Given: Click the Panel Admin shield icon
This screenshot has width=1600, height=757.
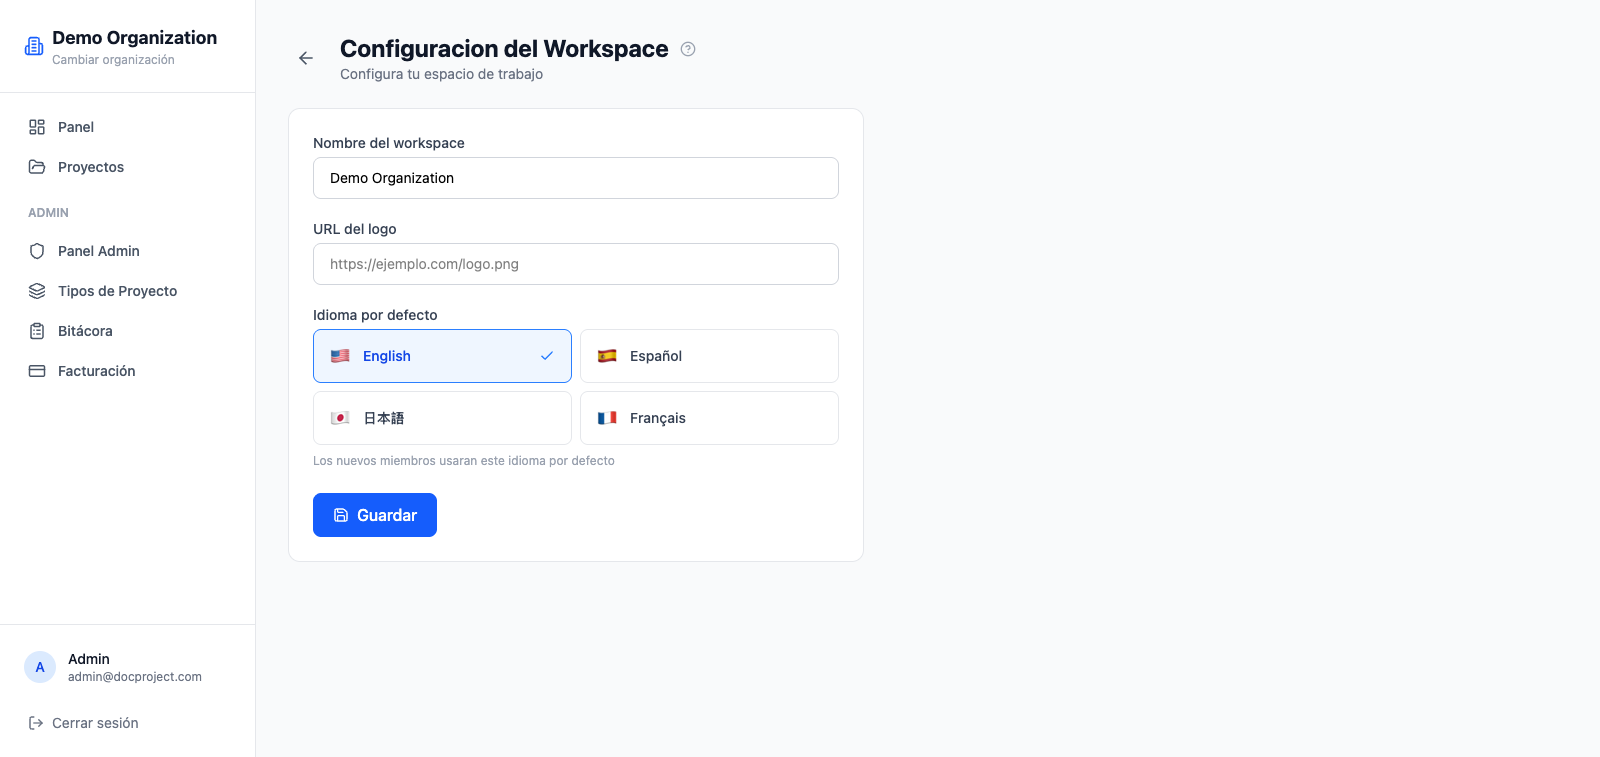Looking at the screenshot, I should [37, 251].
